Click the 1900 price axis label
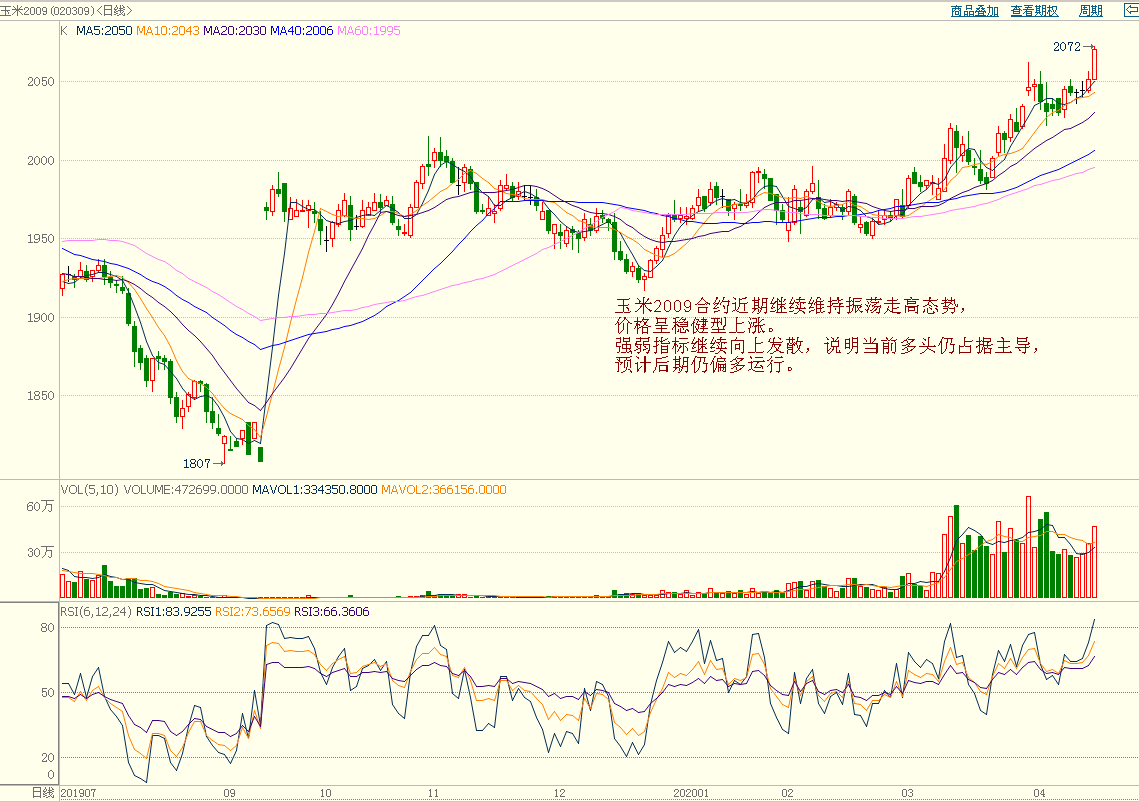1139x802 pixels. tap(41, 317)
